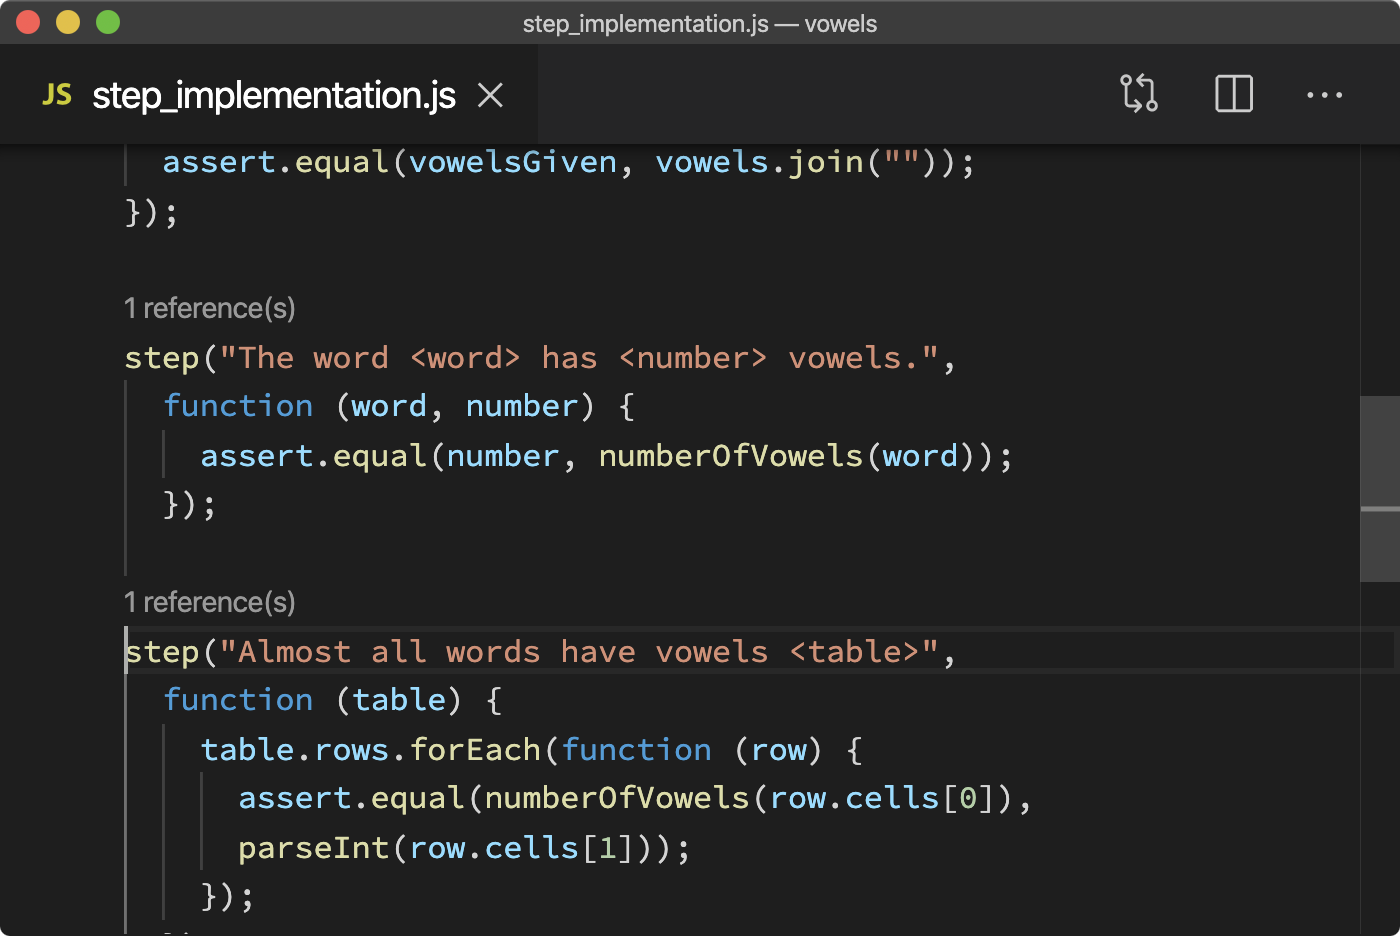Click parseInt call text

(x=313, y=848)
